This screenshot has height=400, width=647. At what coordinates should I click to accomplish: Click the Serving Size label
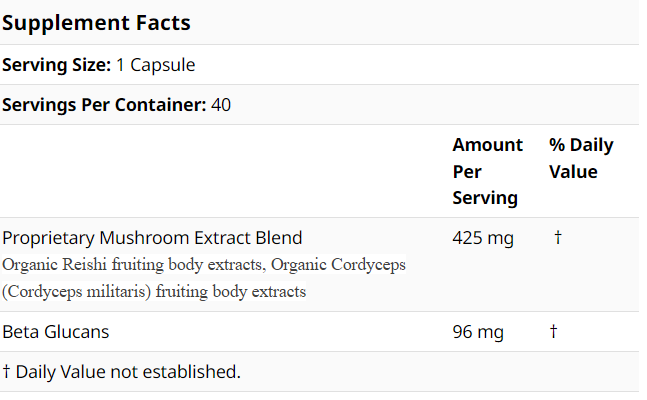pyautogui.click(x=56, y=66)
